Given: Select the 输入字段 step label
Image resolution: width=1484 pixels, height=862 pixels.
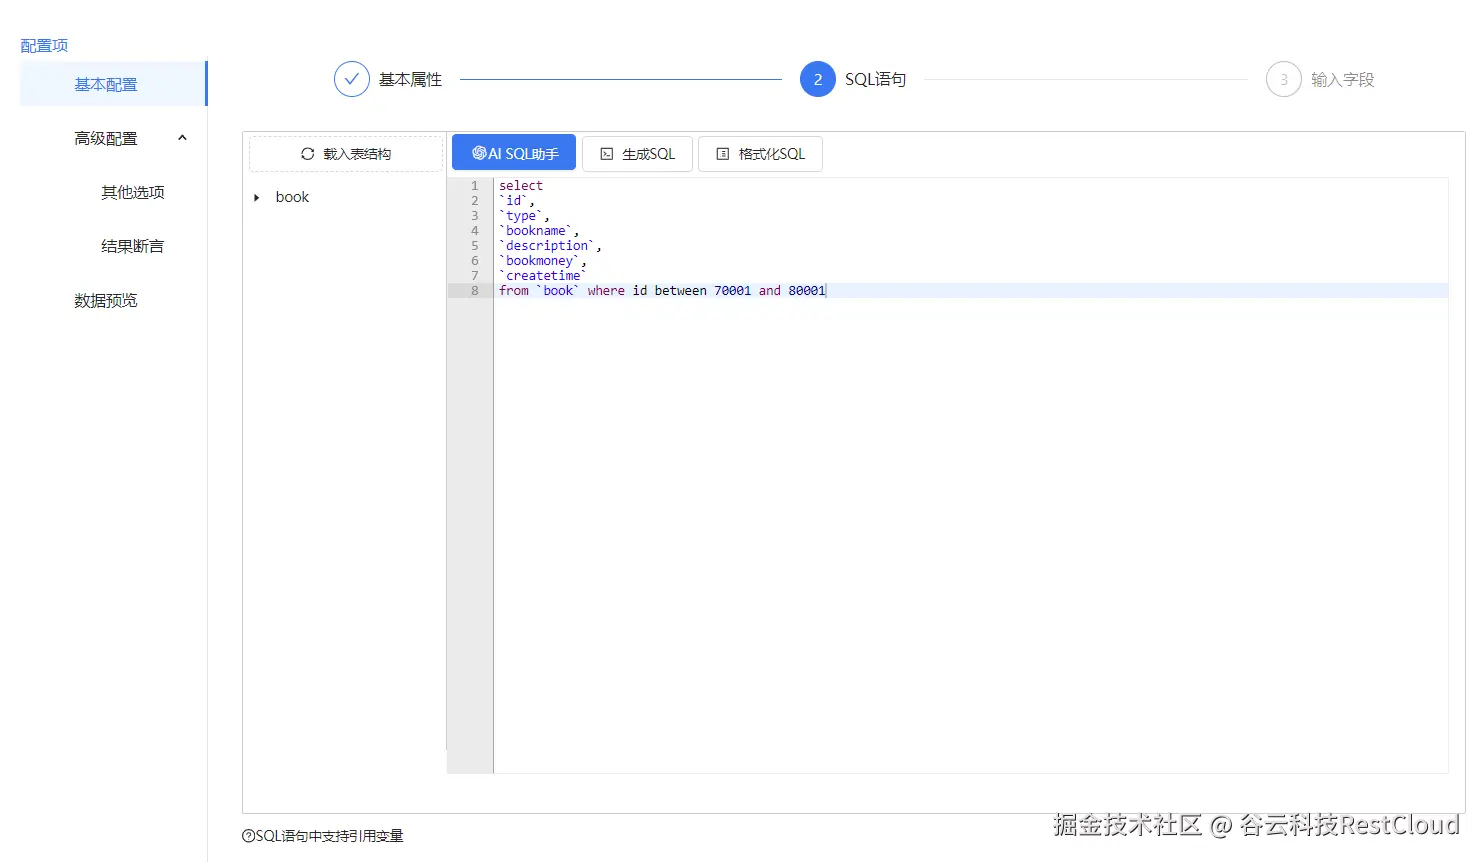Looking at the screenshot, I should pyautogui.click(x=1343, y=79).
